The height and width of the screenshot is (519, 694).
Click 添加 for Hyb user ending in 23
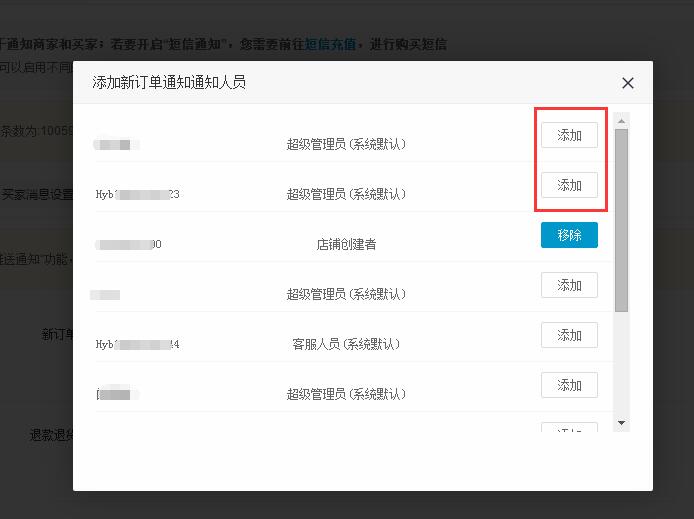(569, 185)
